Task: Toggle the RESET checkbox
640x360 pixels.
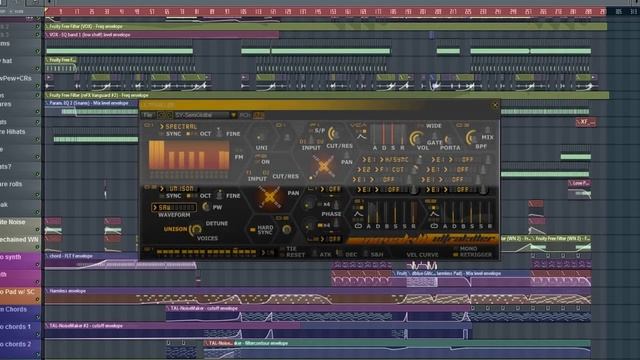Action: pyautogui.click(x=292, y=255)
